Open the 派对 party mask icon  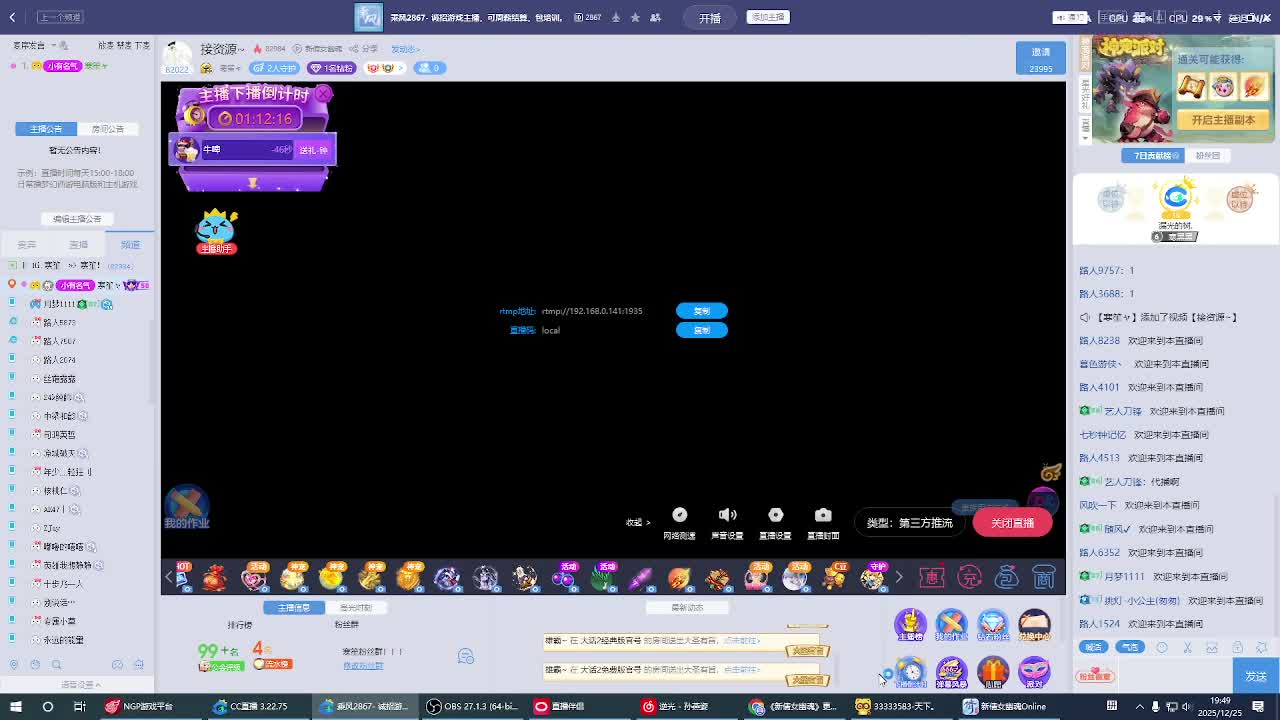point(1034,670)
